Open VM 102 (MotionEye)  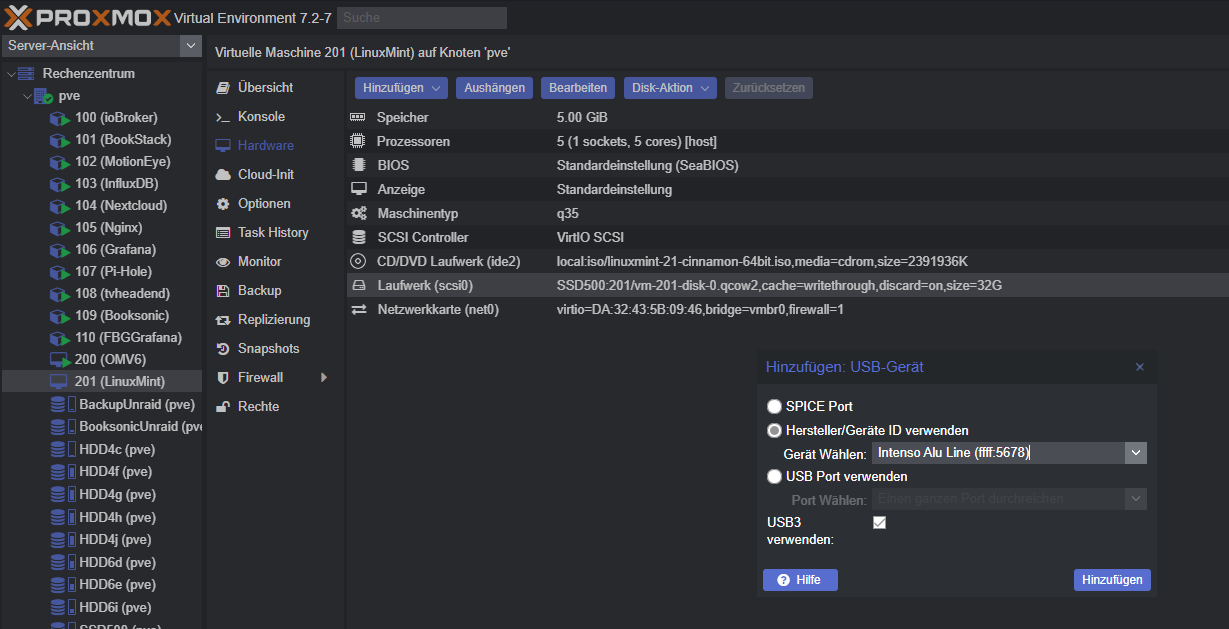click(122, 161)
